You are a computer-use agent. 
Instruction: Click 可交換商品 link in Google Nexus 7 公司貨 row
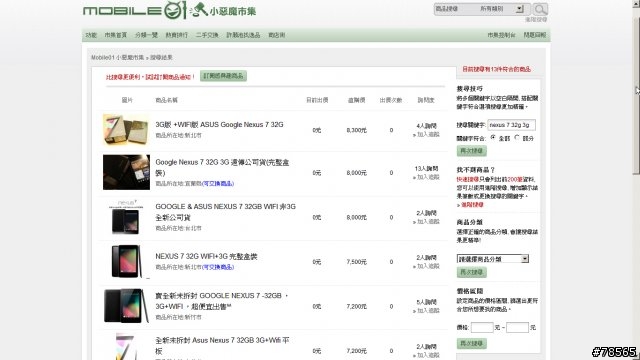click(x=218, y=184)
